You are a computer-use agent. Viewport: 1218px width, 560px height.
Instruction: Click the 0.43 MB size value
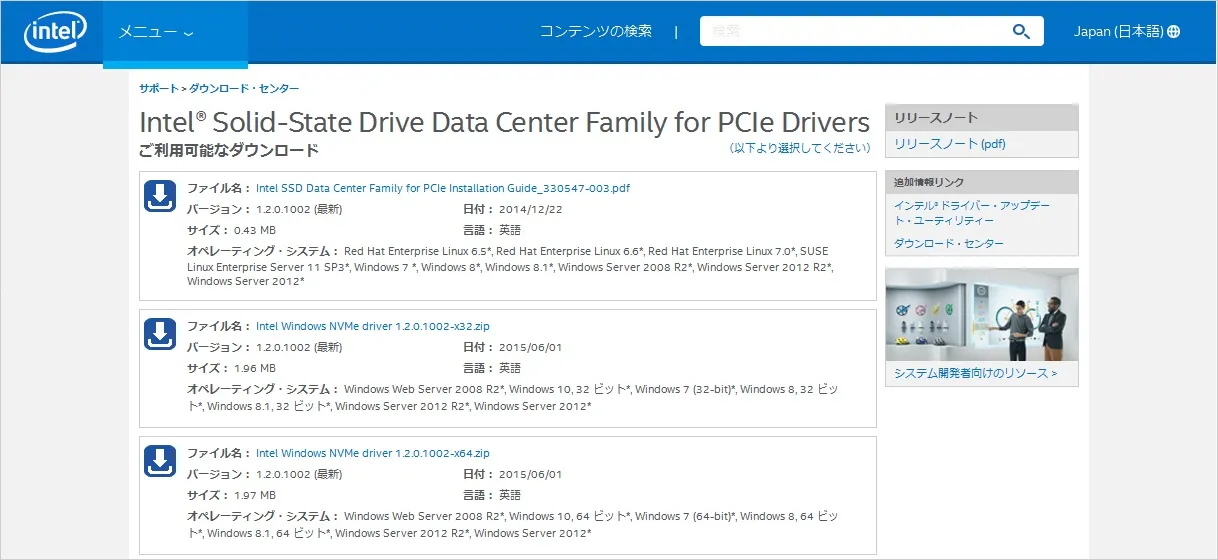(x=254, y=230)
